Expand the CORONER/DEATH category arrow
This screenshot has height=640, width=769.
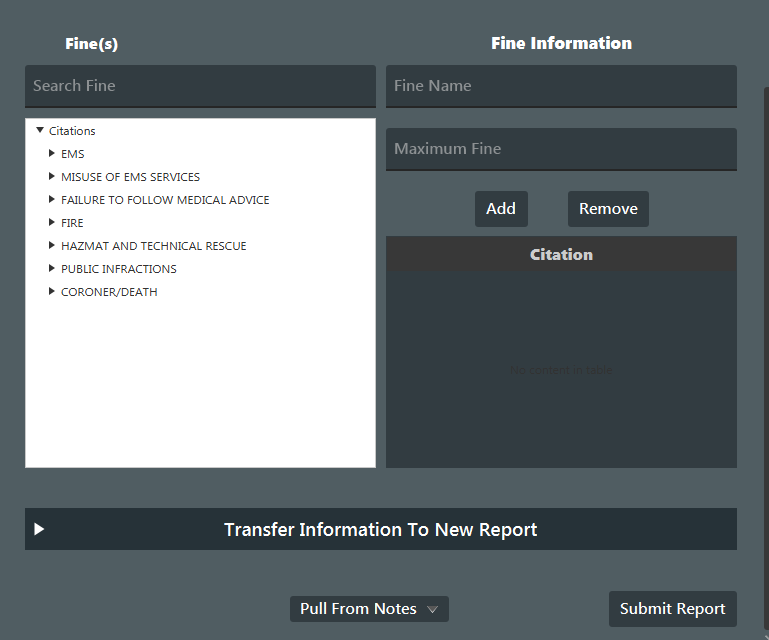pyautogui.click(x=52, y=292)
